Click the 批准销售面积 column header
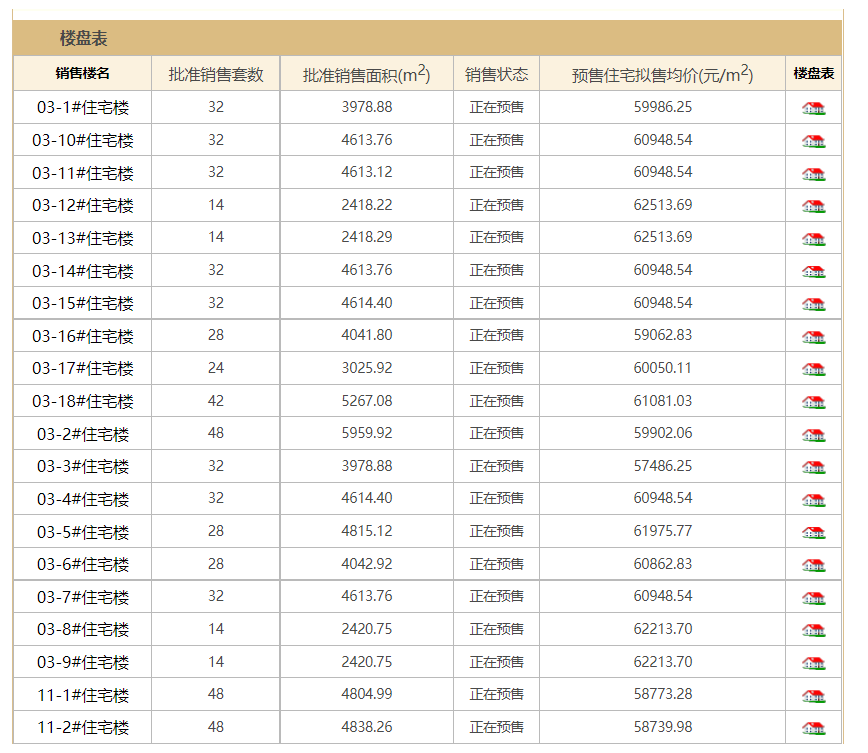The image size is (868, 753). (366, 74)
